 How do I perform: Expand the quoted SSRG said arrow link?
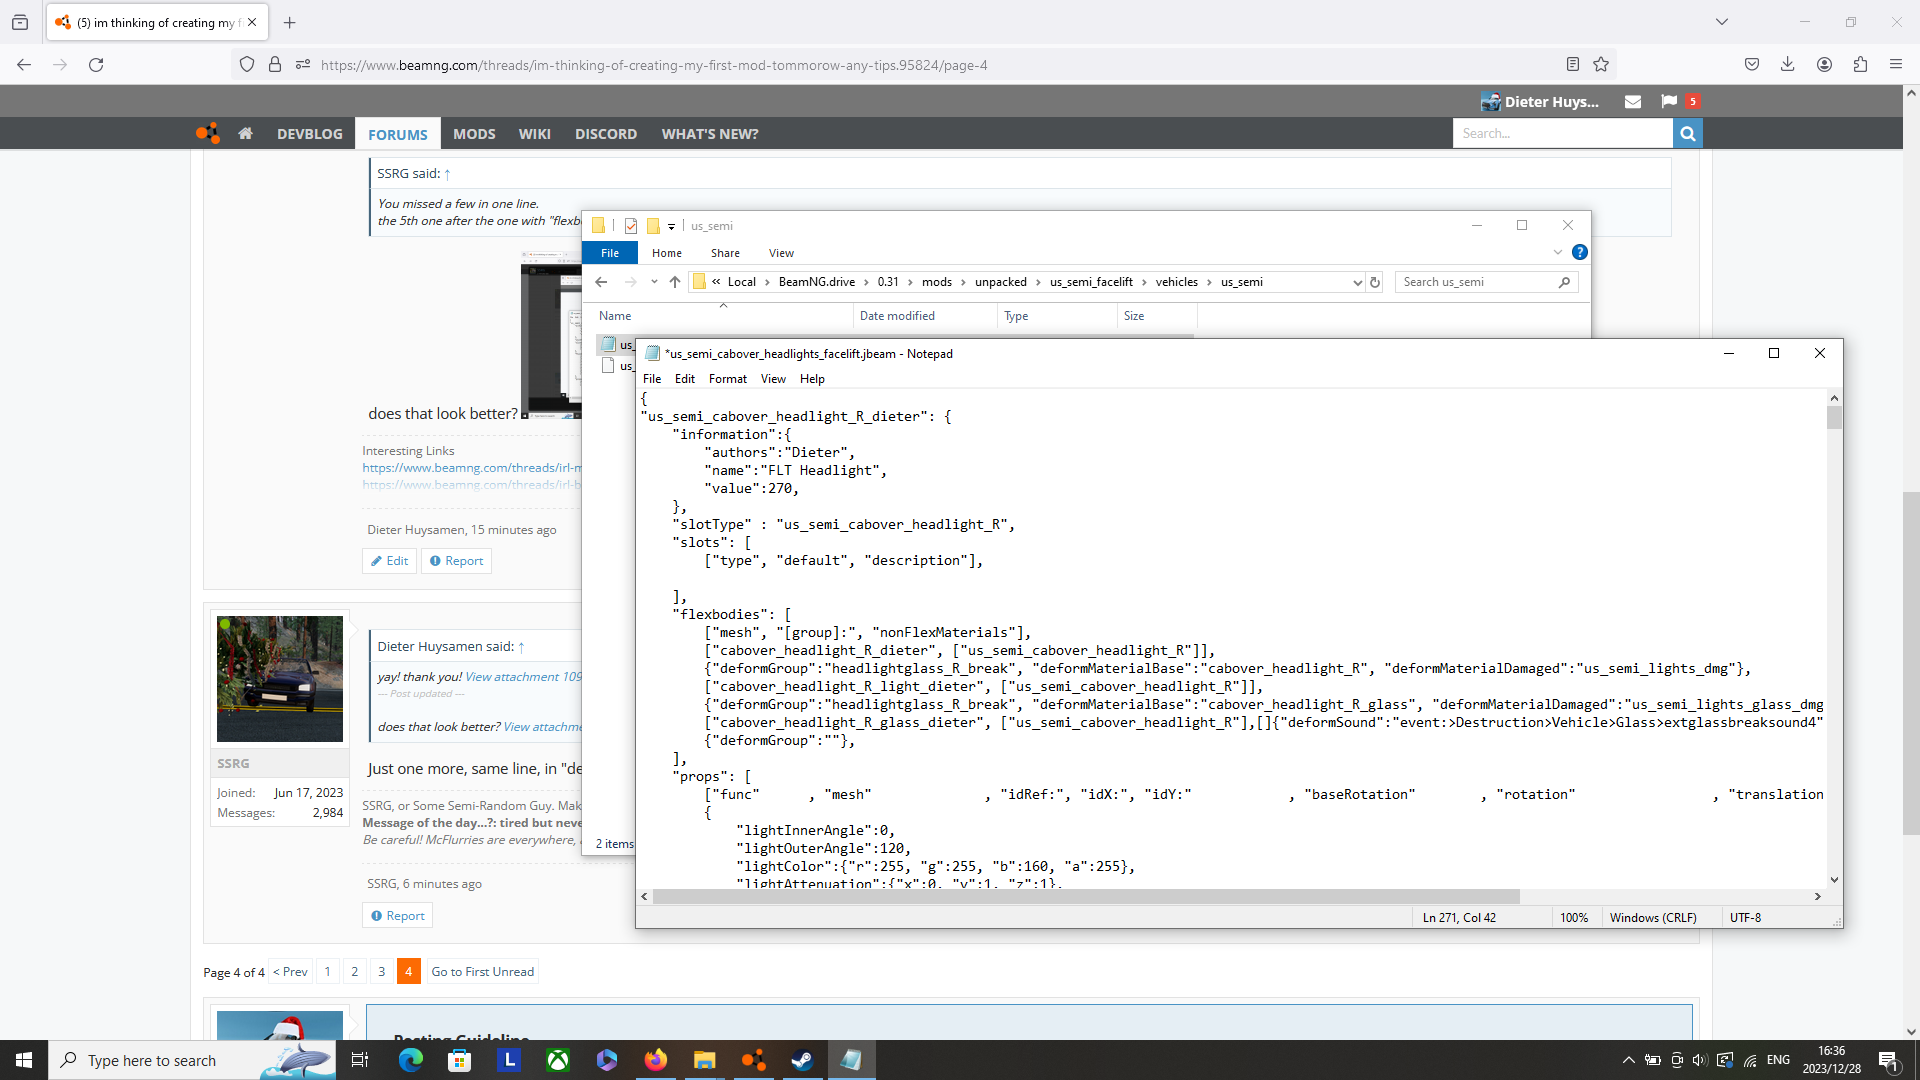click(447, 174)
